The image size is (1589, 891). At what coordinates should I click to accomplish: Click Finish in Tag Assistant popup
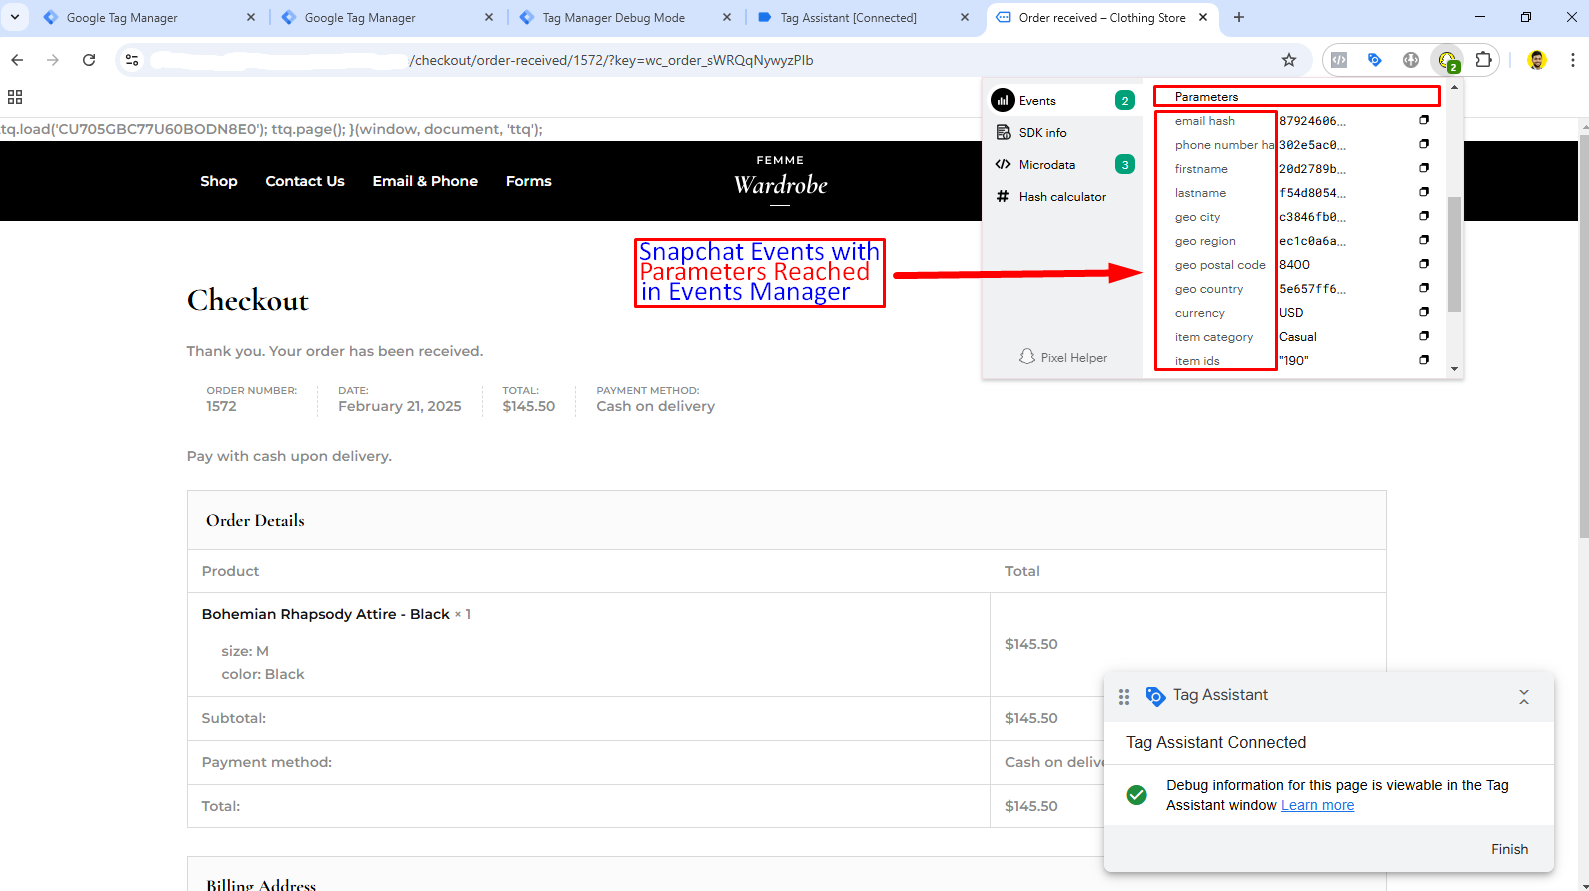pos(1509,849)
